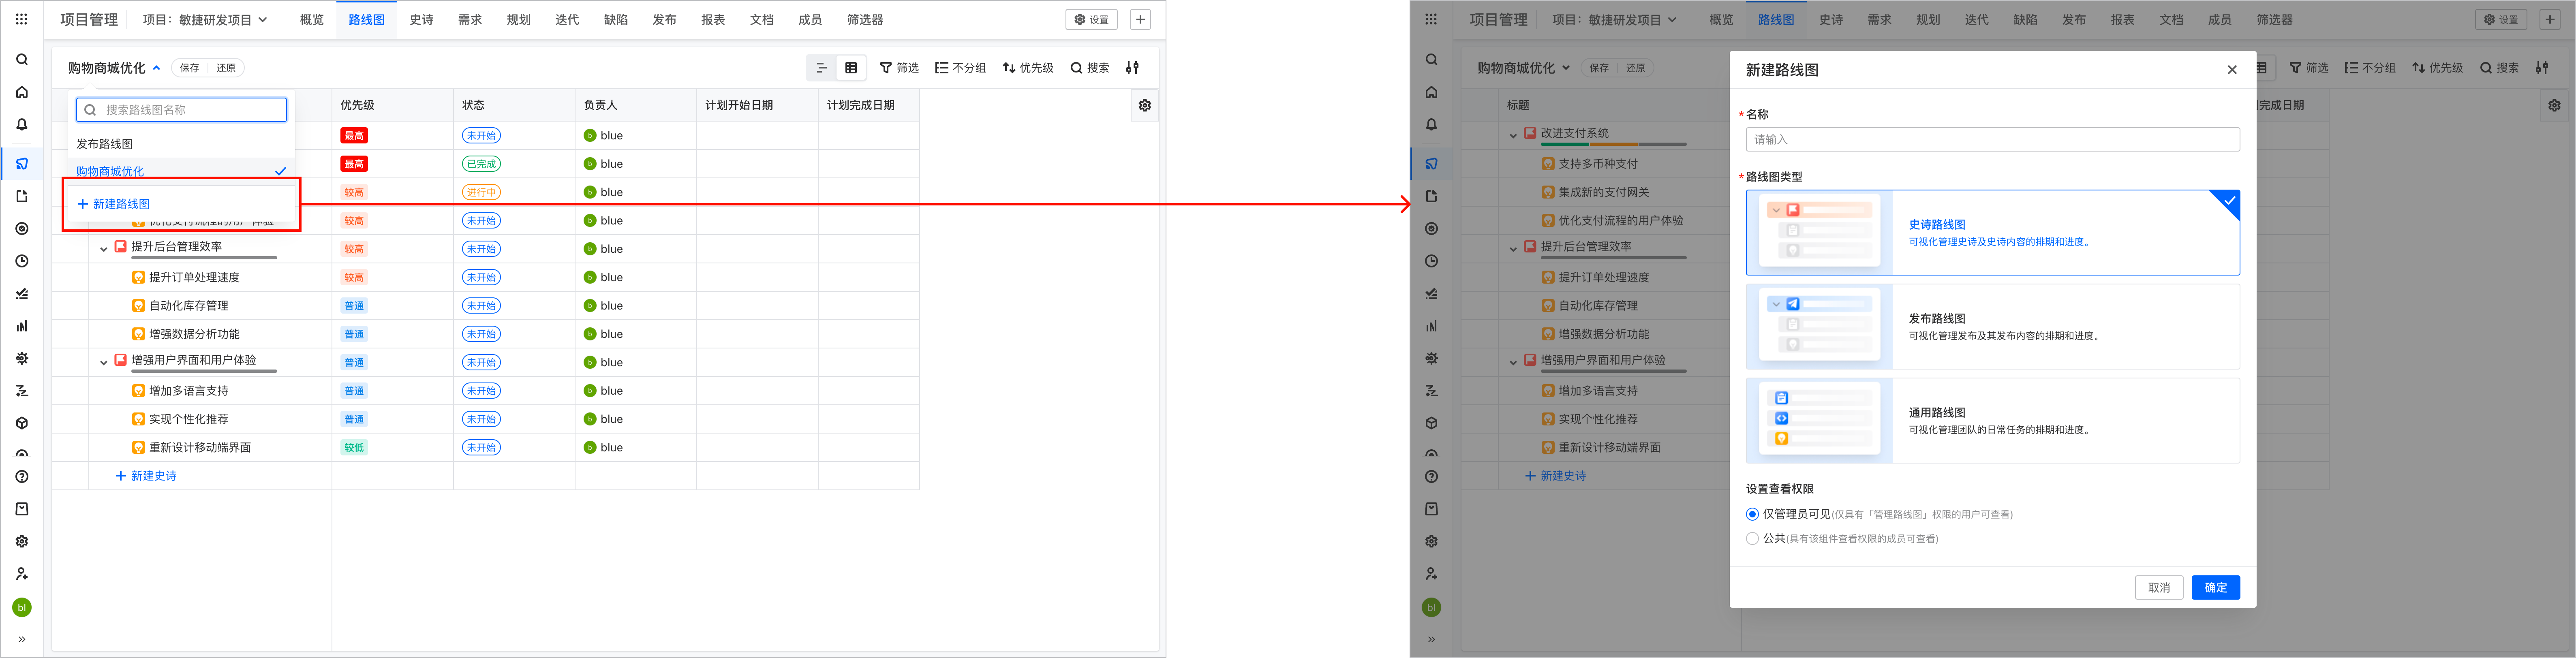The height and width of the screenshot is (658, 2576).
Task: Click the clock icon in left screenshot sidebar
Action: pyautogui.click(x=22, y=261)
